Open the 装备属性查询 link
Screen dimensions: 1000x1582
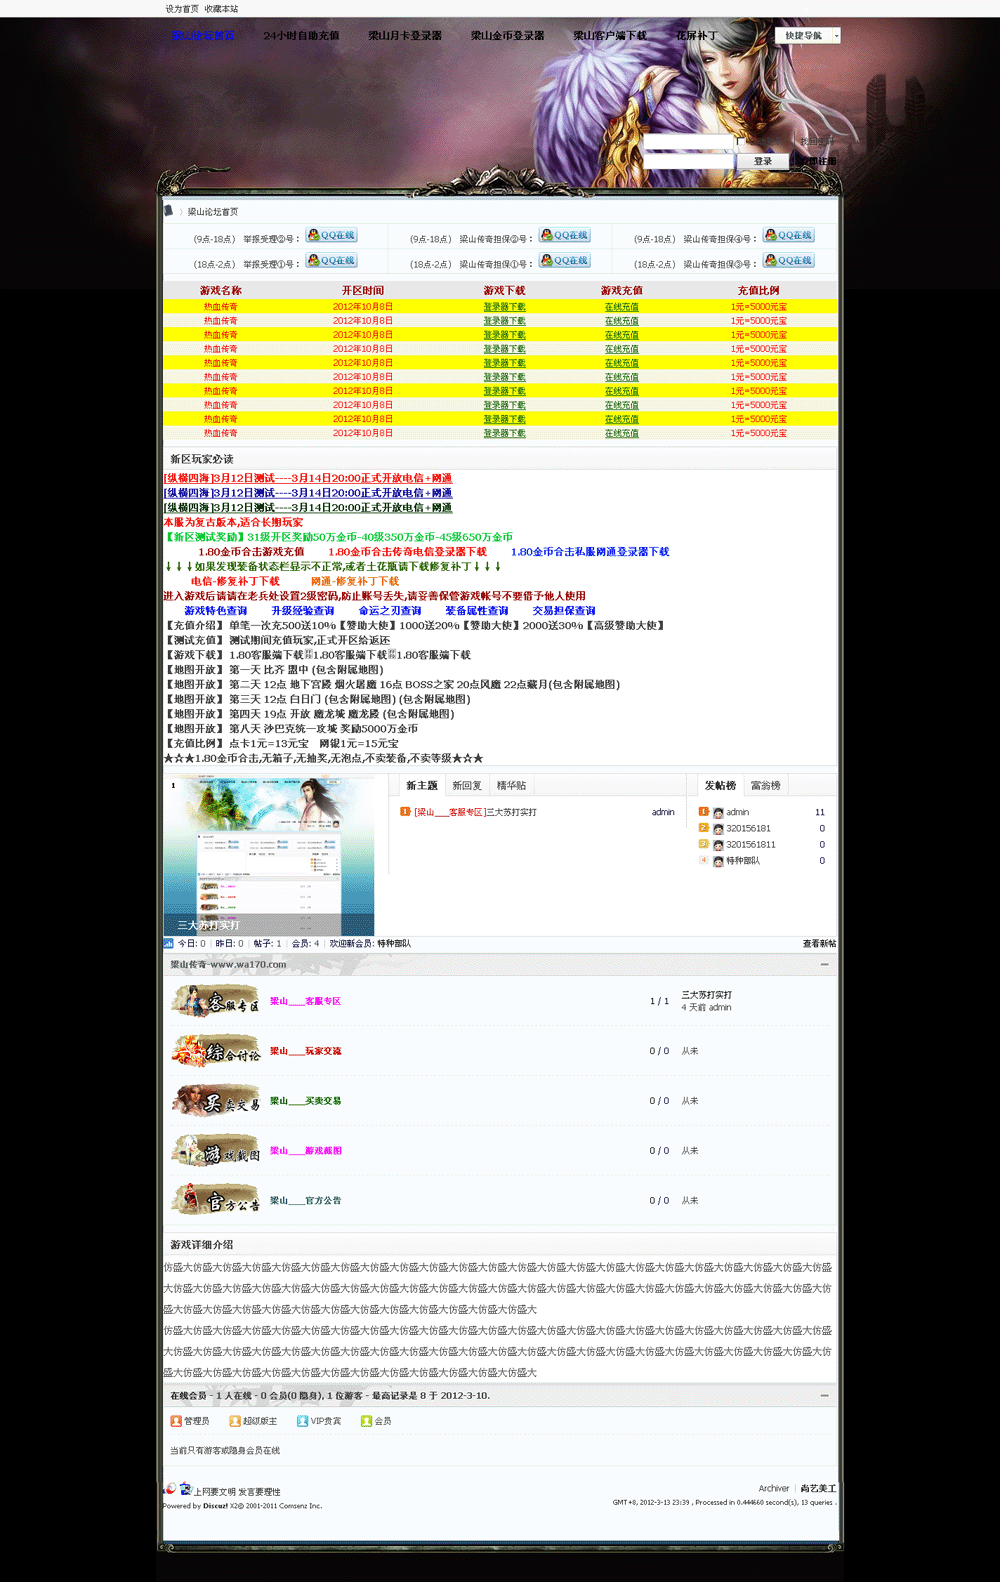477,611
